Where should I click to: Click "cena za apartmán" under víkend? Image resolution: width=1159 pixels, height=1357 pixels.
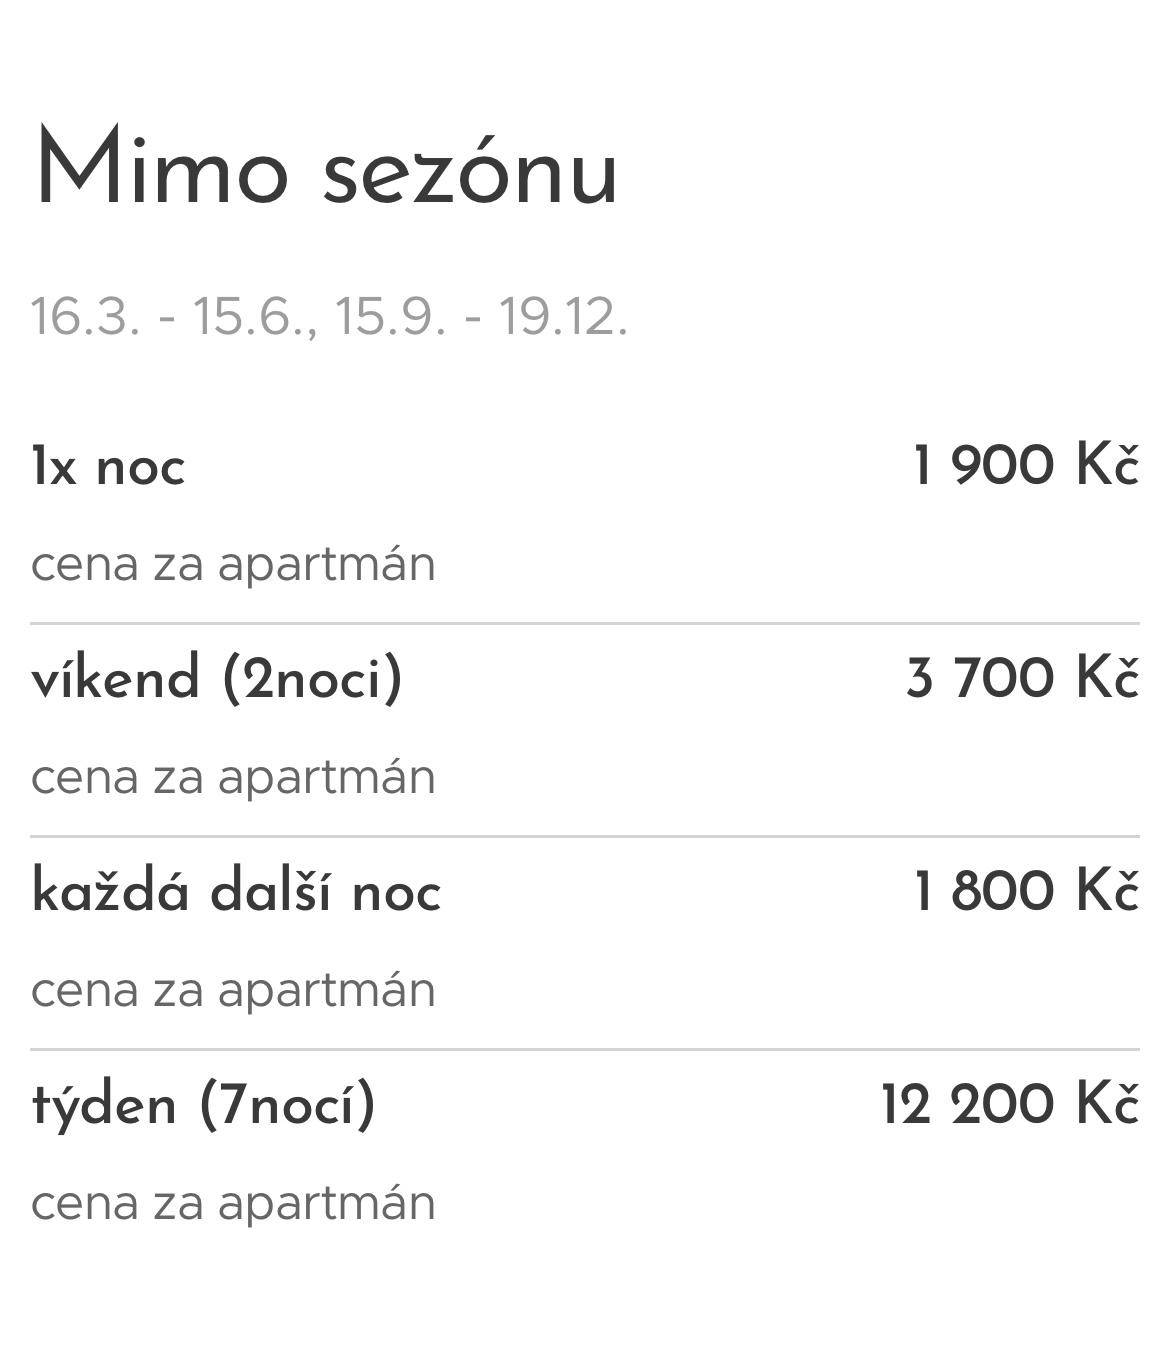[233, 777]
